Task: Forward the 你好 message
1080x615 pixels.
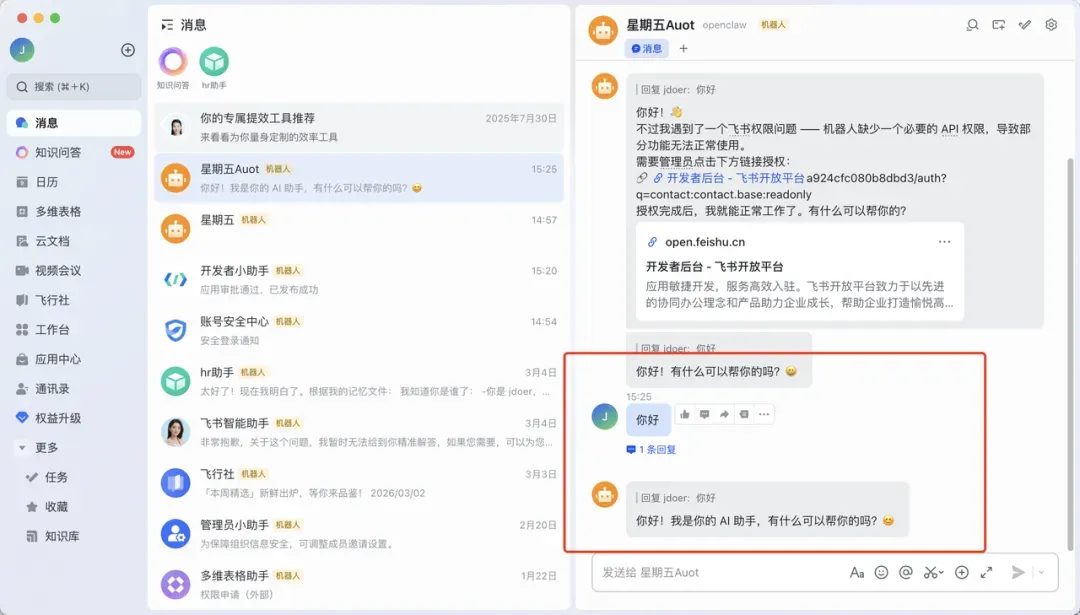Action: click(724, 415)
